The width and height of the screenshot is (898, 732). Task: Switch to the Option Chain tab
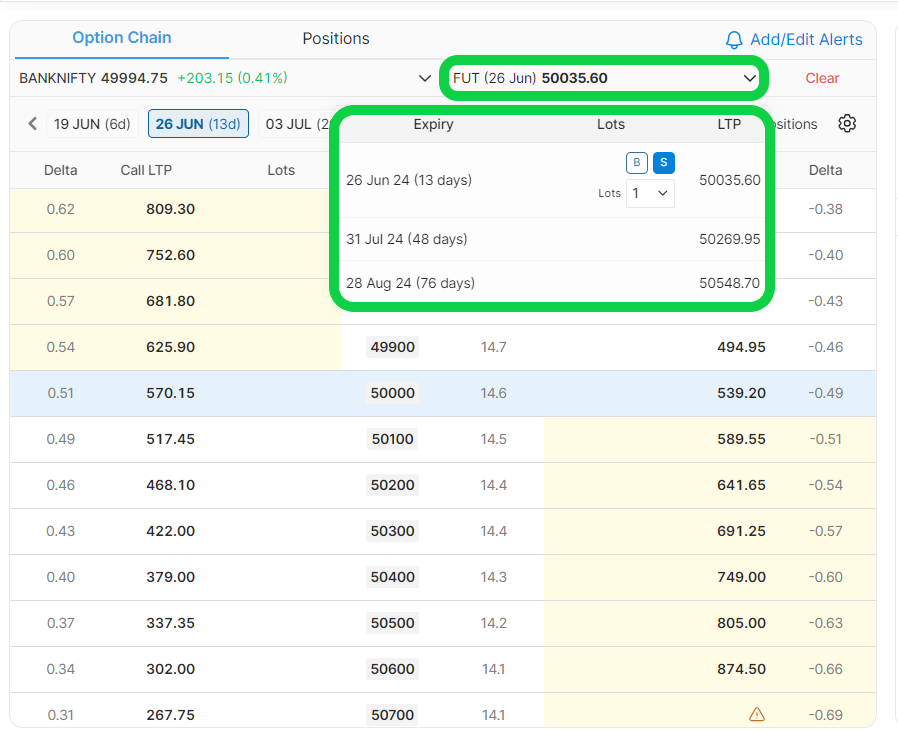(x=121, y=38)
